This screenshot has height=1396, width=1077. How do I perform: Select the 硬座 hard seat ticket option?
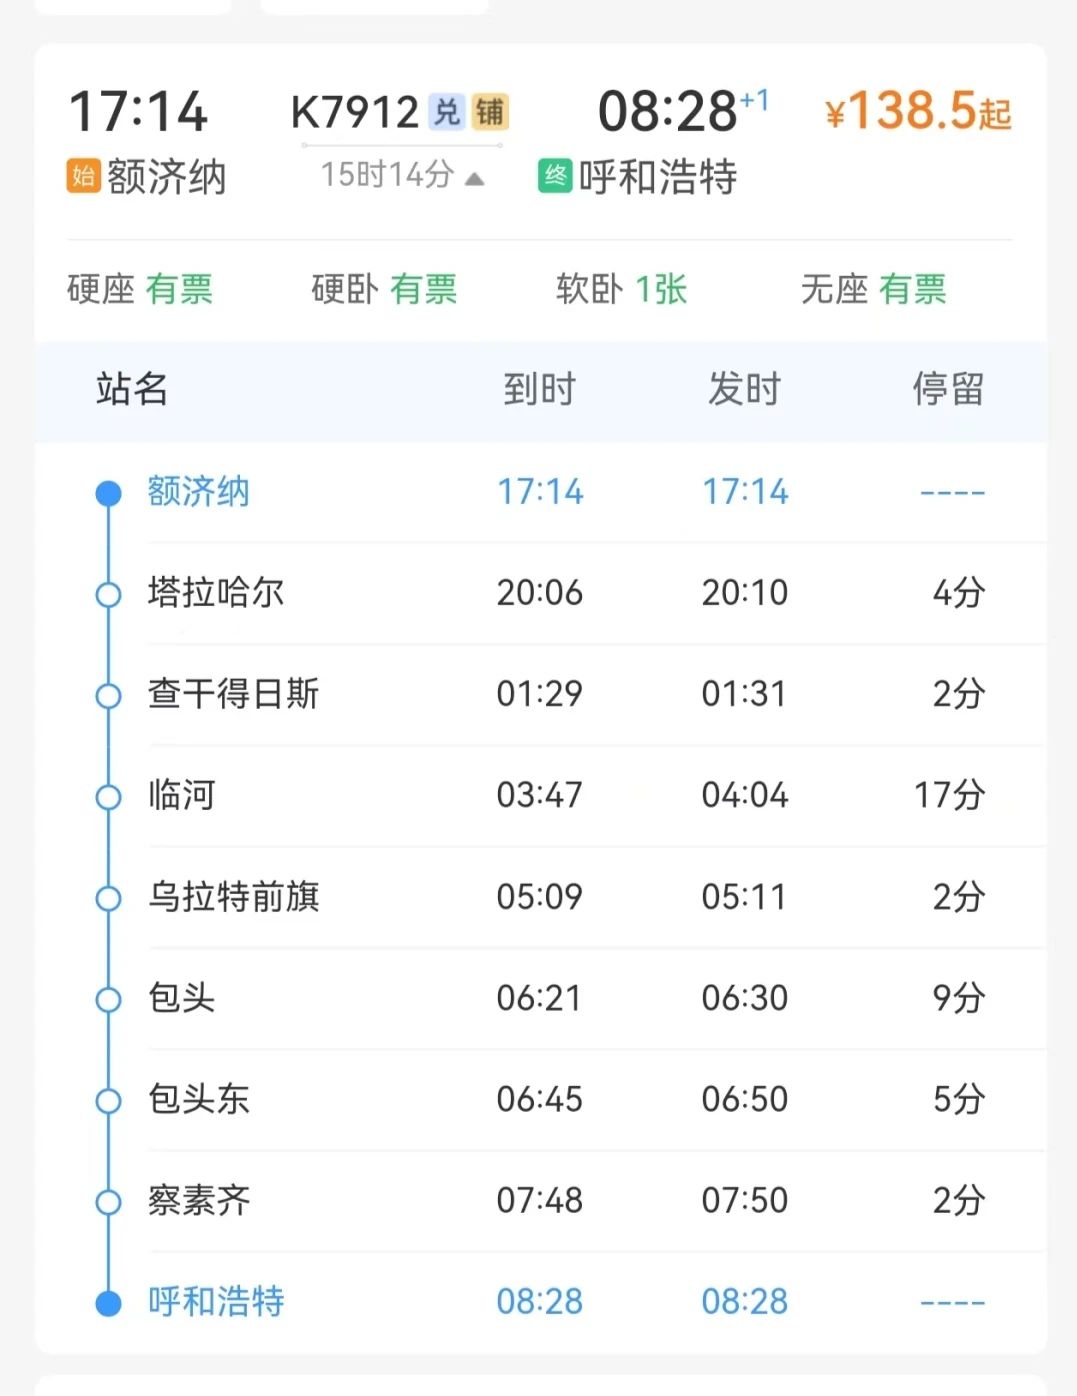pyautogui.click(x=140, y=289)
